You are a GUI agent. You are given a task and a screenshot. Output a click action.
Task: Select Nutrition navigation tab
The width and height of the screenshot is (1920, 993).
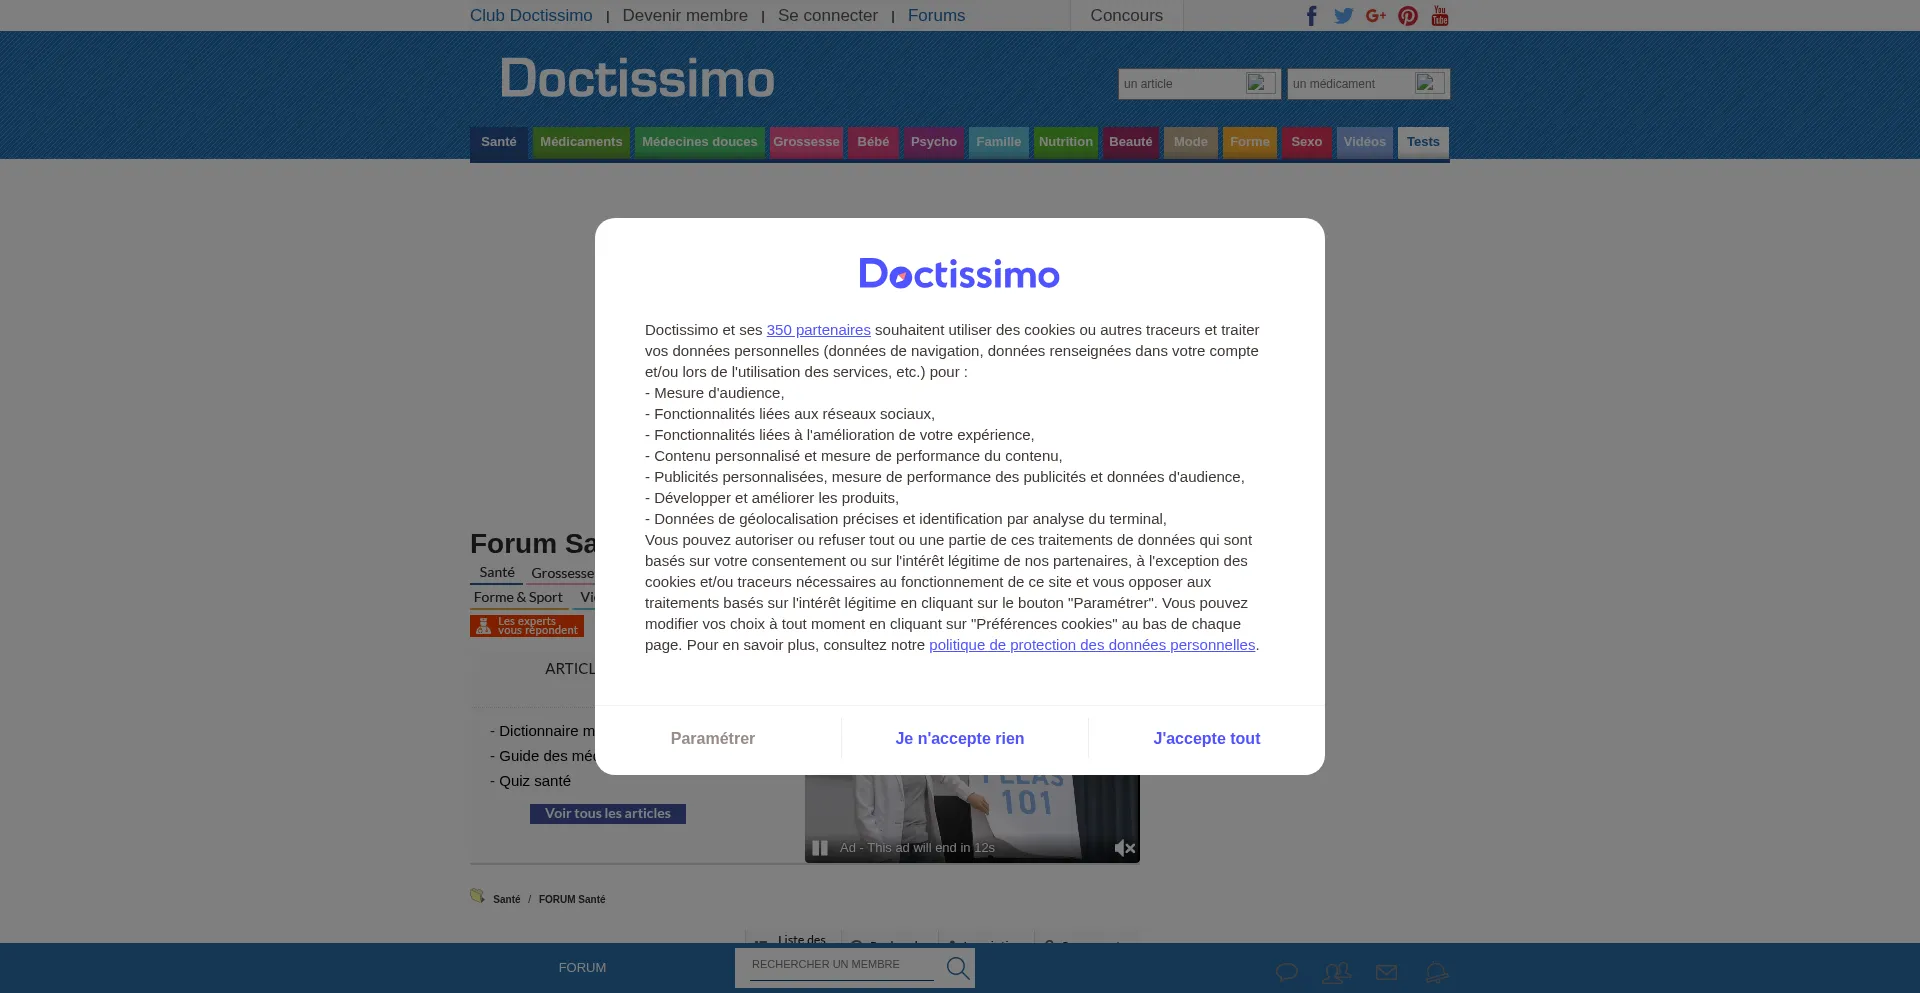(x=1066, y=142)
